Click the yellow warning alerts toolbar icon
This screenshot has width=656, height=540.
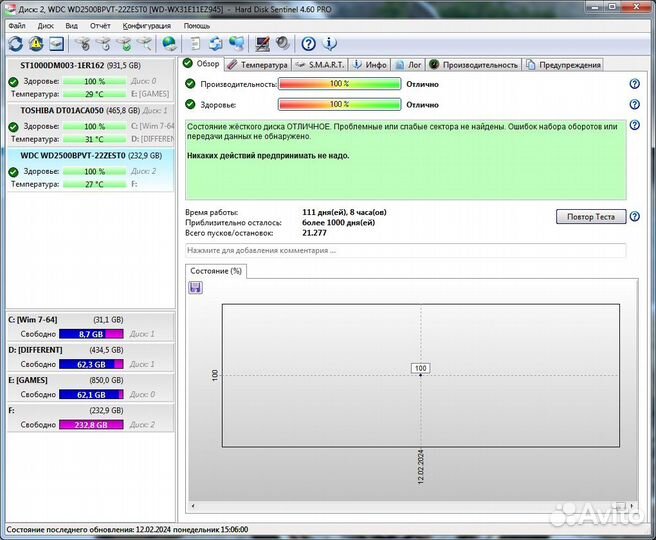(x=36, y=44)
